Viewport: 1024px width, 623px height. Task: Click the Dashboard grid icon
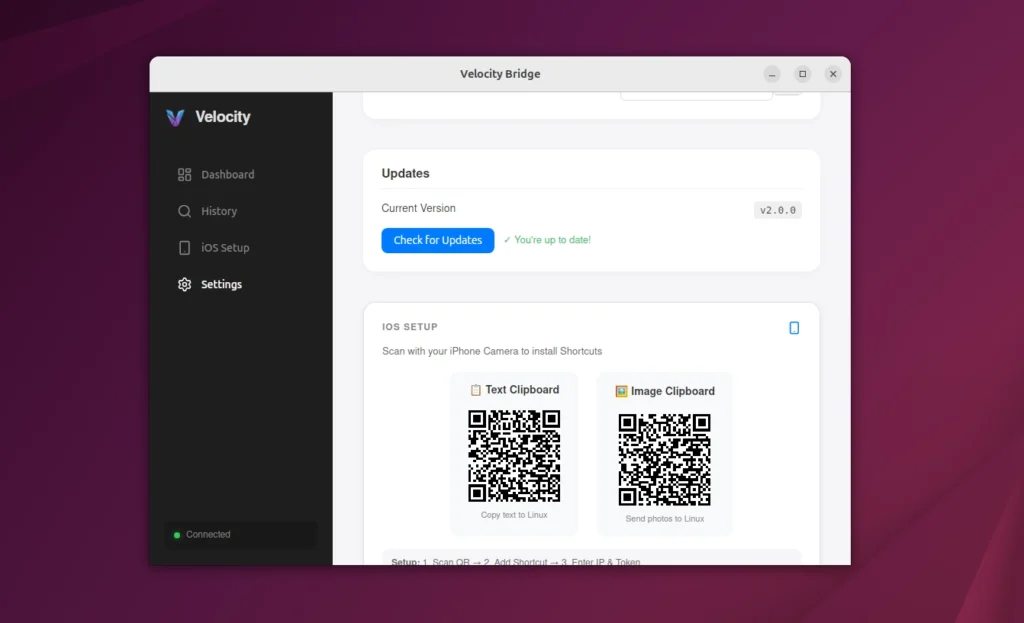(184, 175)
